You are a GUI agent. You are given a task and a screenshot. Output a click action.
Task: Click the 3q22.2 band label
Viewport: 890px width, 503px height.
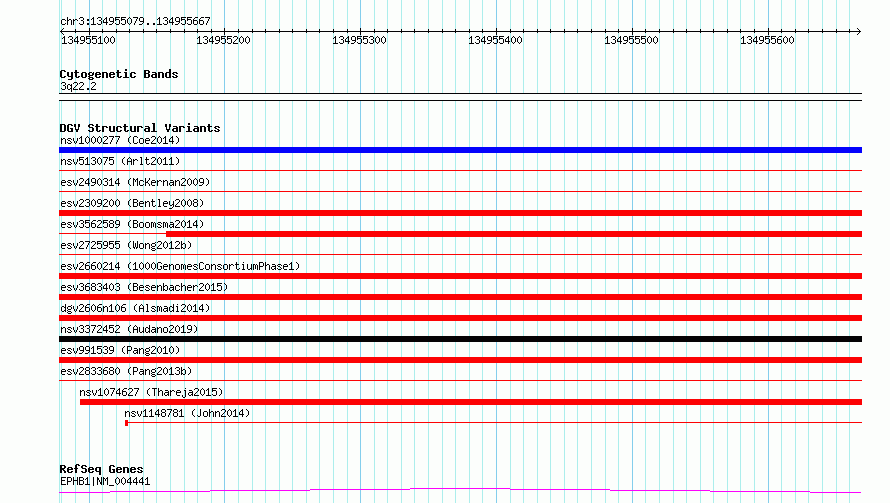click(x=78, y=86)
